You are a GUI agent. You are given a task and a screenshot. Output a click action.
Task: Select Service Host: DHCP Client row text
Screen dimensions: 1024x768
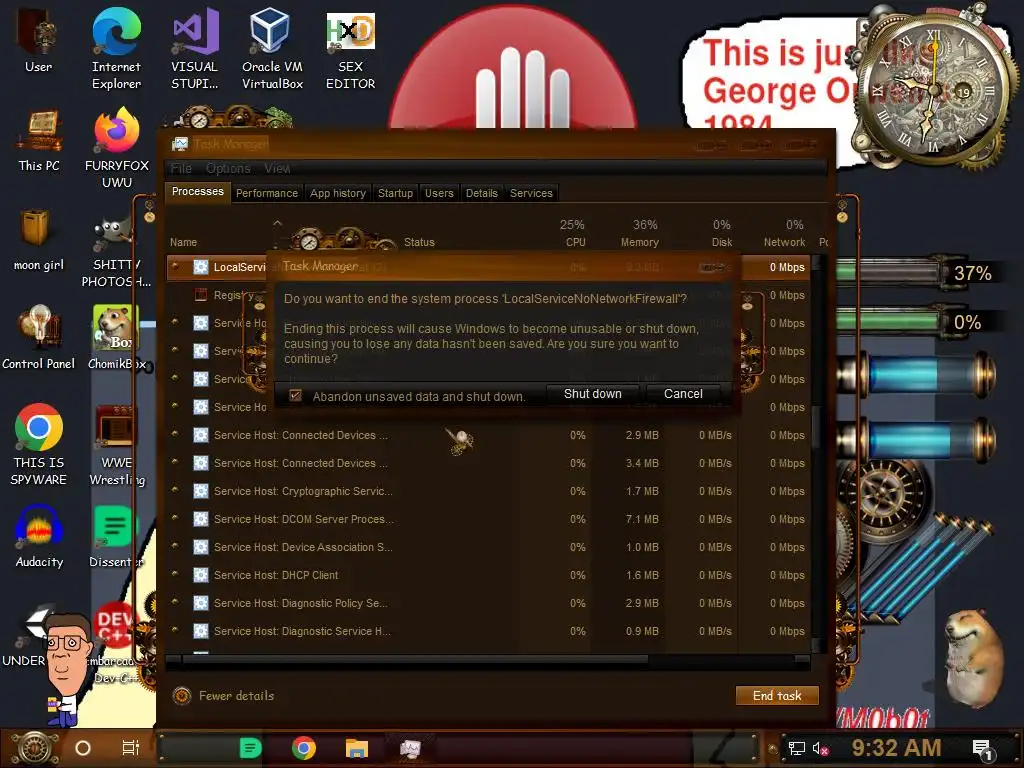(x=276, y=575)
